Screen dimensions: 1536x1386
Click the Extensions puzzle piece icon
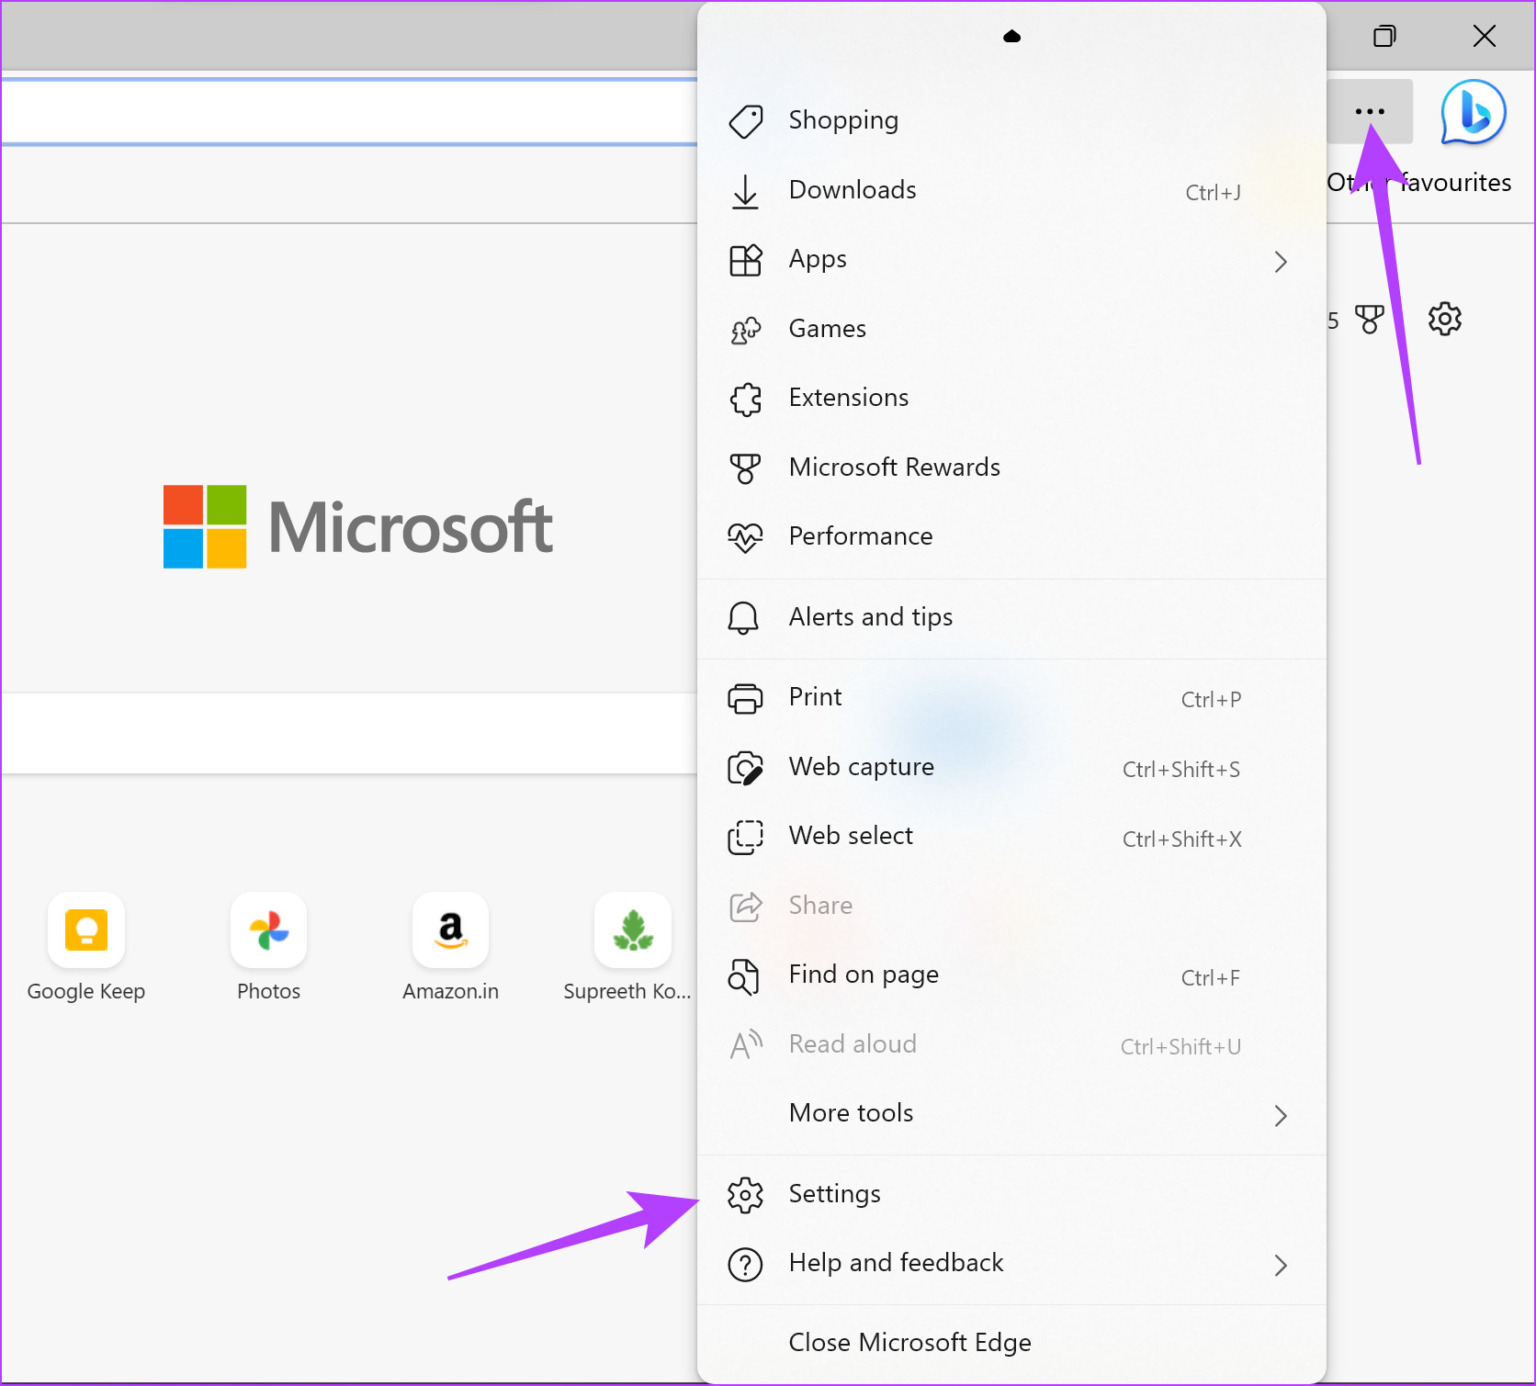[745, 398]
